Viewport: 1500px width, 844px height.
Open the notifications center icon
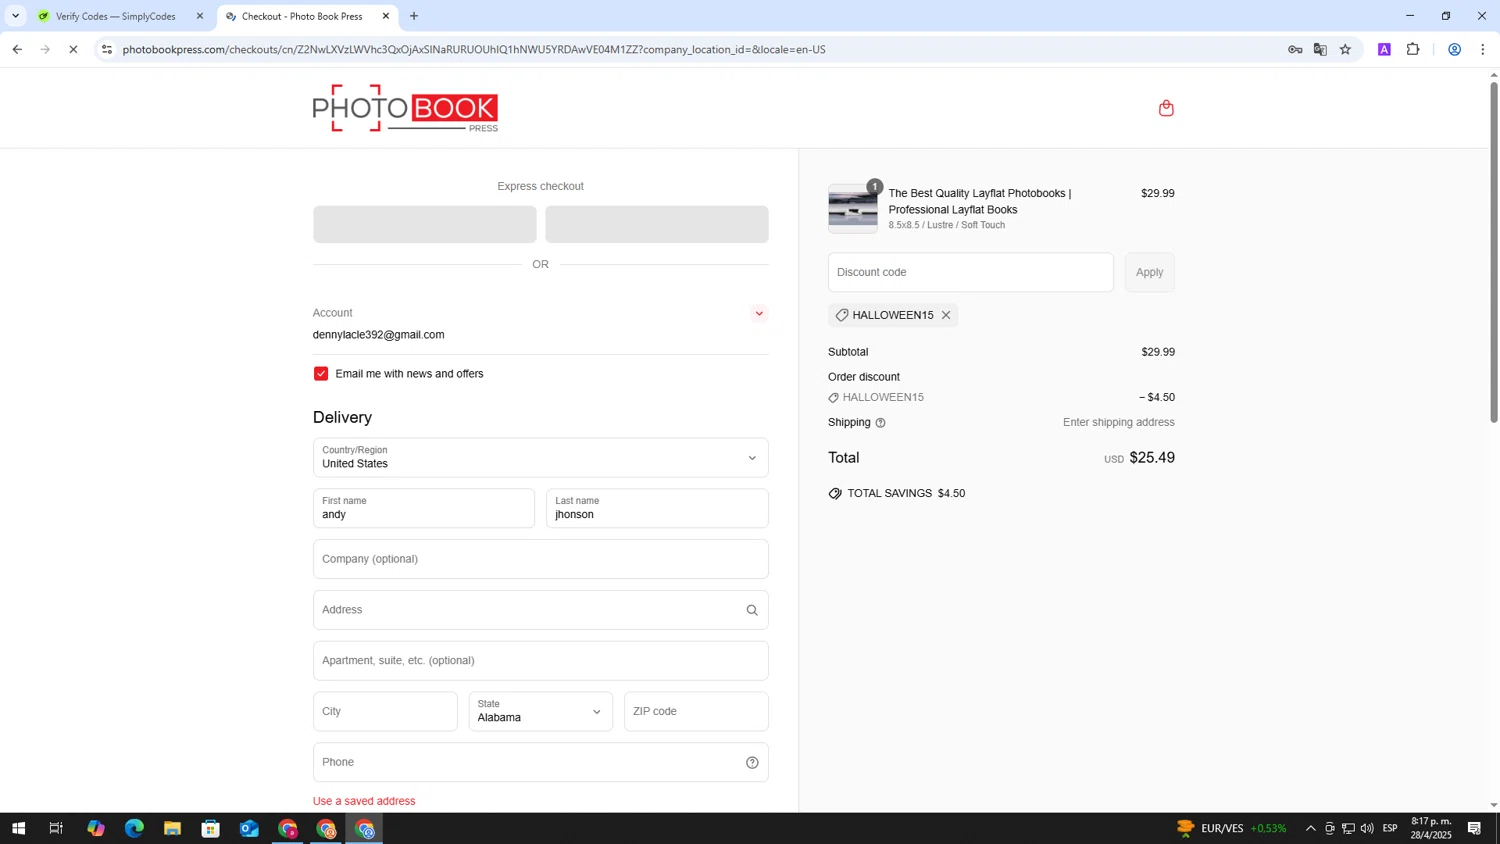[1474, 828]
